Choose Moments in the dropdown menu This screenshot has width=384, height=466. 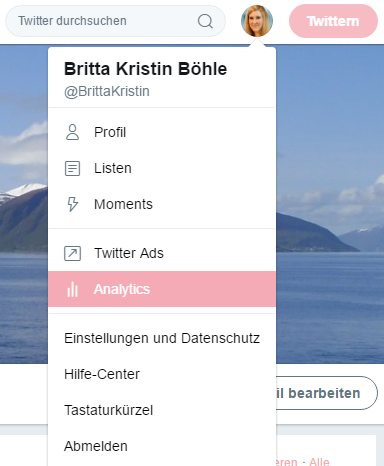coord(162,204)
